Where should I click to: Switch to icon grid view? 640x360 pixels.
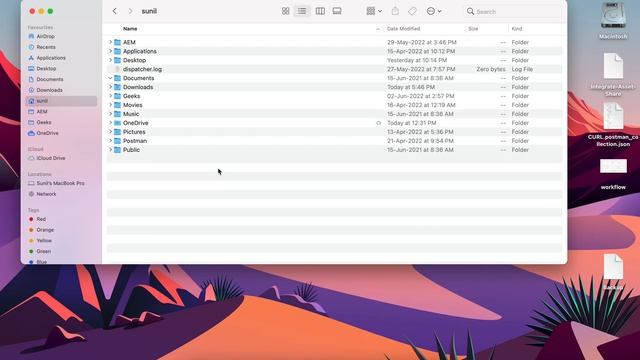[x=286, y=11]
